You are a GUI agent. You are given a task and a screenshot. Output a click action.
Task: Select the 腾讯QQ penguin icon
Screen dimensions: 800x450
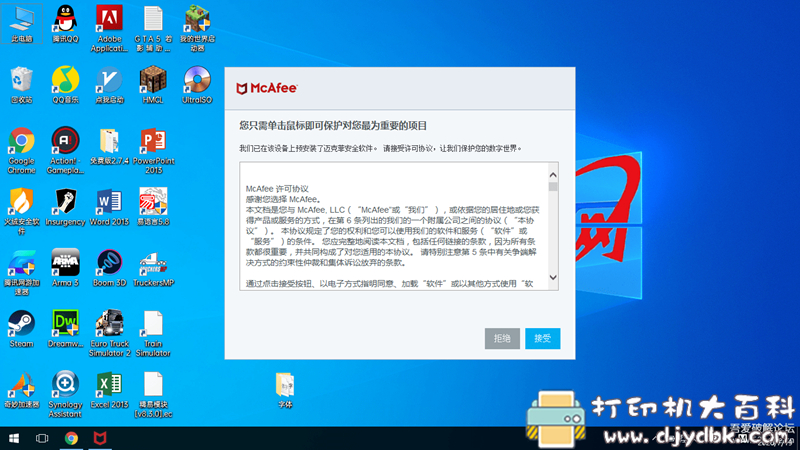click(65, 24)
